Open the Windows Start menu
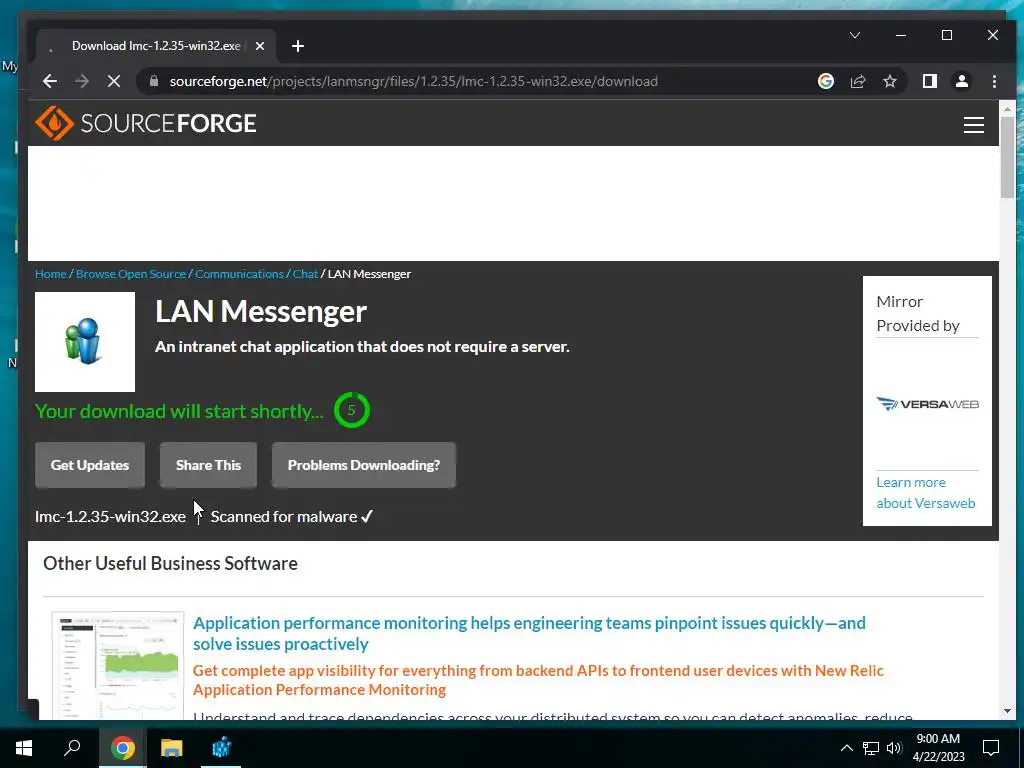1024x768 pixels. 24,748
